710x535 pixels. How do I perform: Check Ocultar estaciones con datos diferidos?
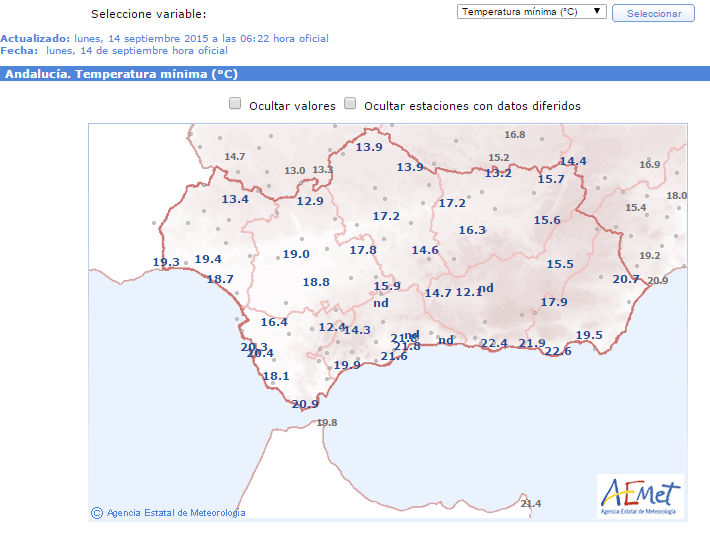click(350, 103)
